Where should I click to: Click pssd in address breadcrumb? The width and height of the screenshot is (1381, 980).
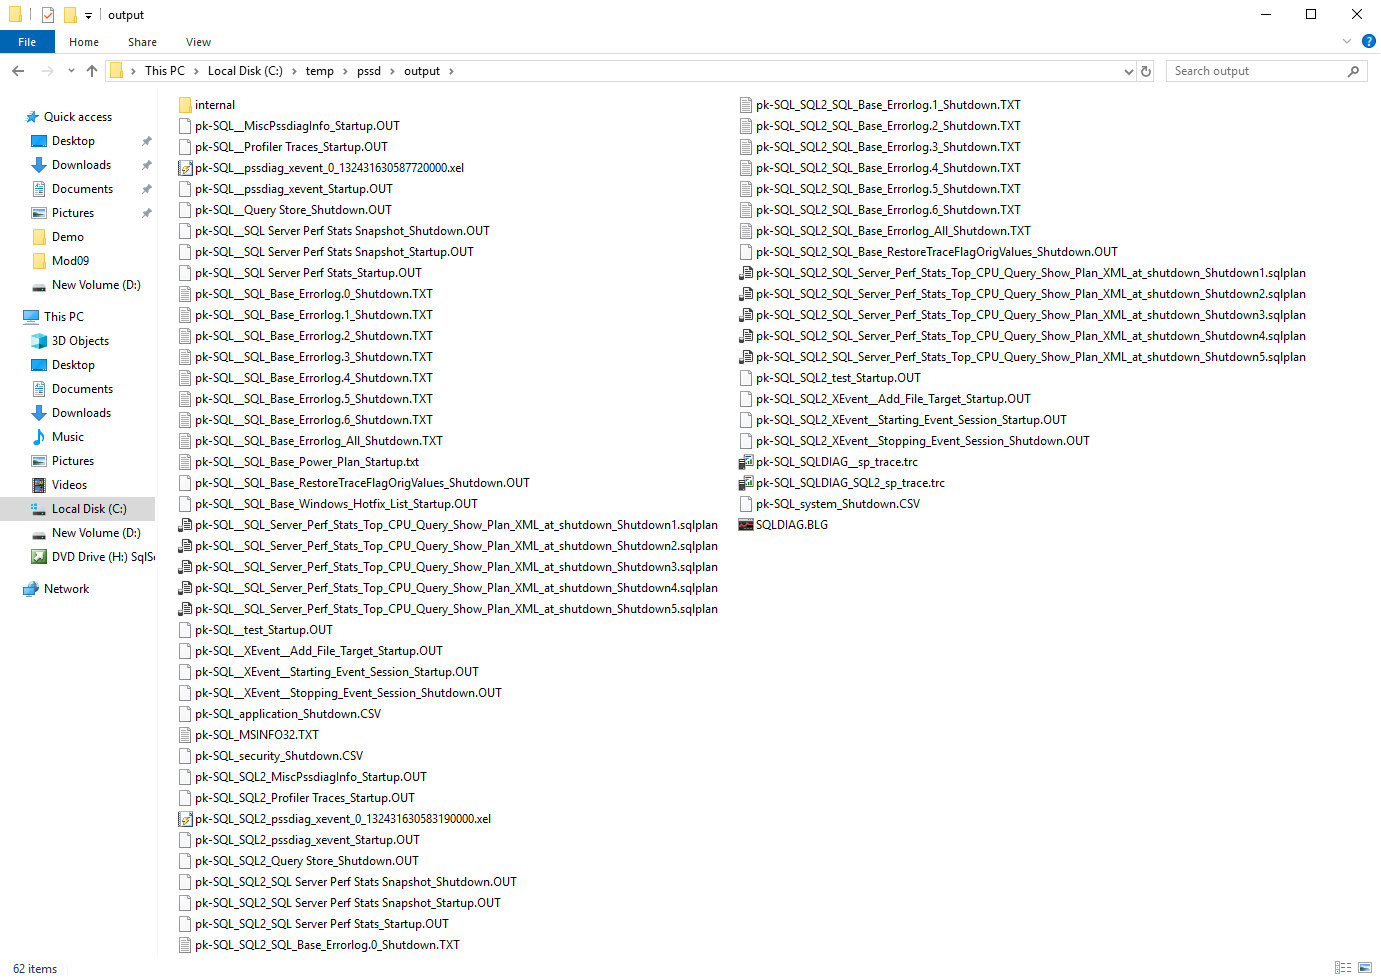pyautogui.click(x=369, y=71)
